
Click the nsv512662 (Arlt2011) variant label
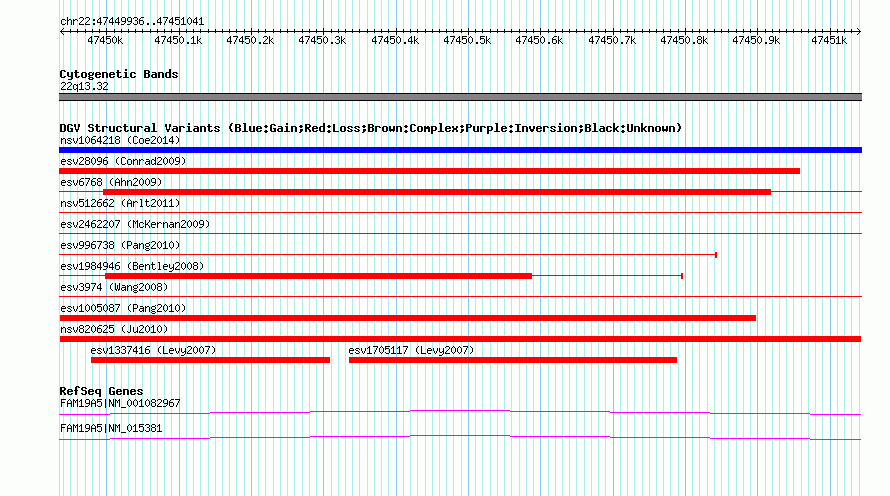point(120,203)
